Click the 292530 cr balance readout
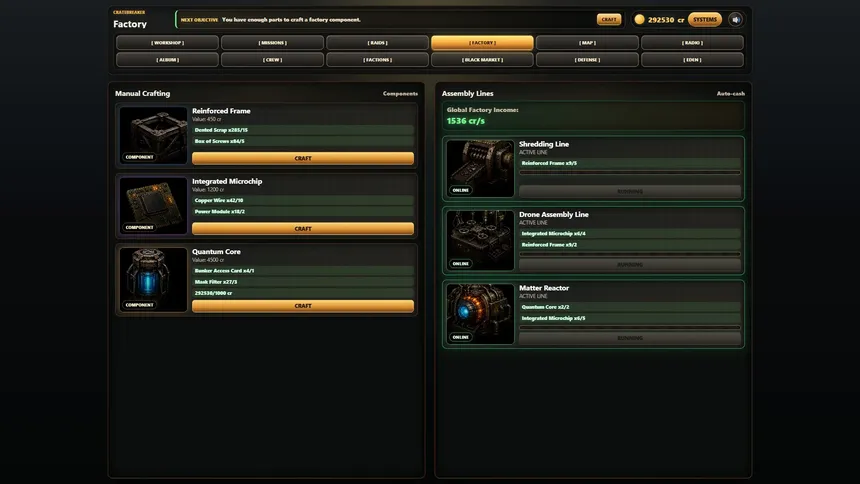 point(666,20)
